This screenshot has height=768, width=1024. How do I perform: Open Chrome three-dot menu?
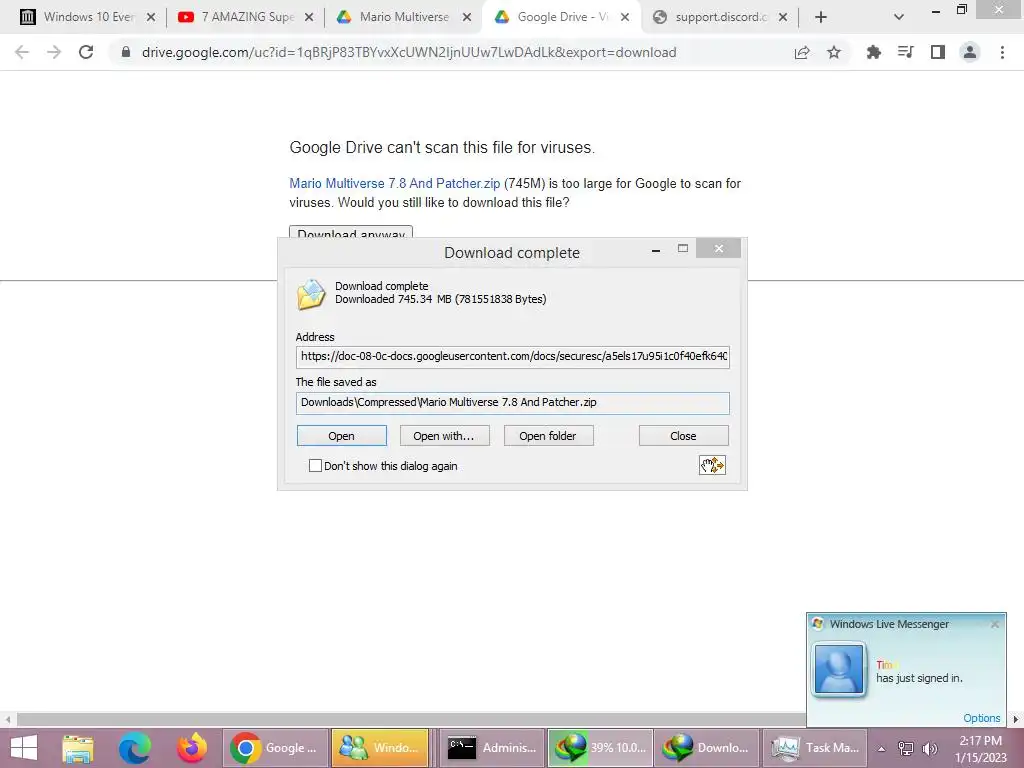1002,52
